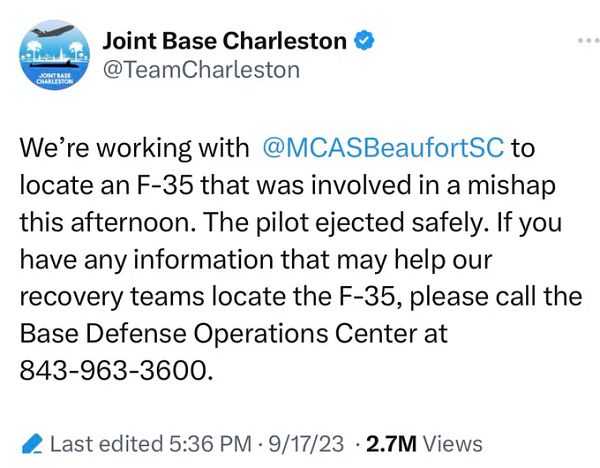The height and width of the screenshot is (468, 600).
Task: Click the blue verified checkmark badge
Action: tap(367, 41)
